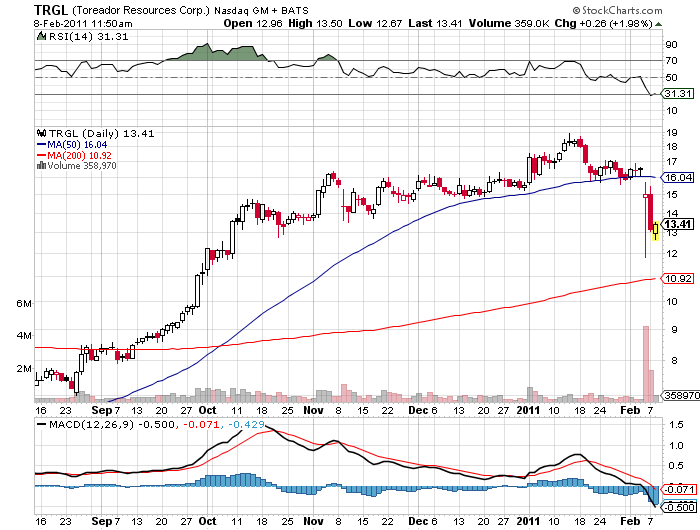Click the blue -0.429 MACD histogram legend value
Viewport: 700px width, 530px height.
click(x=247, y=424)
